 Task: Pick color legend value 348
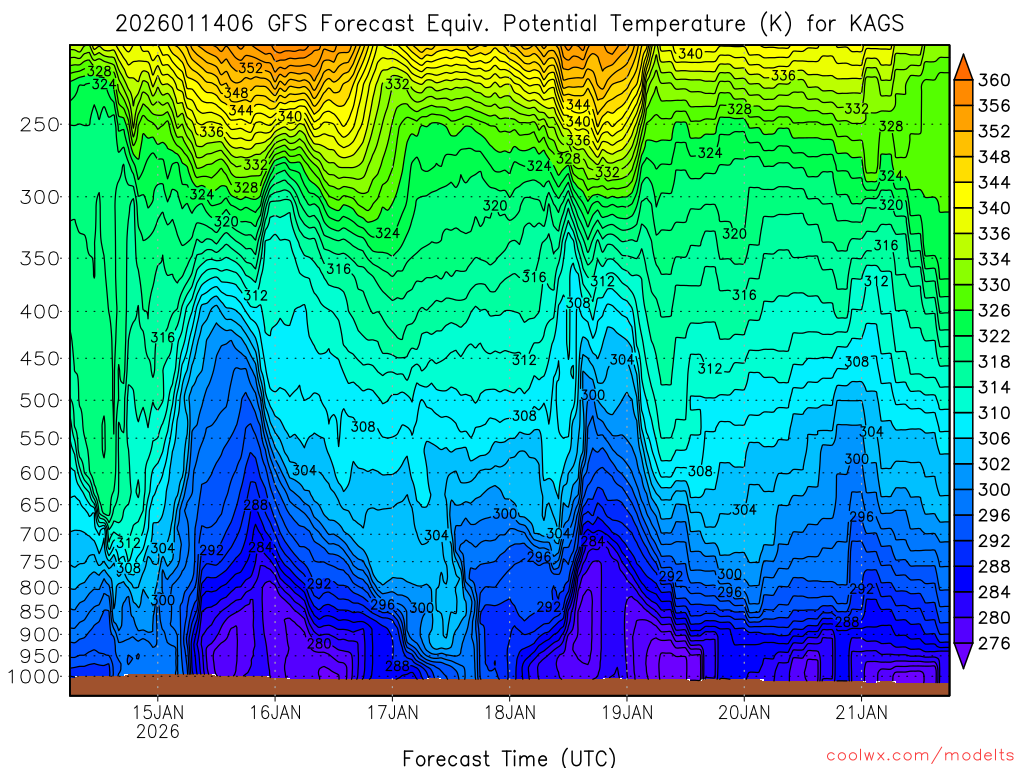pos(994,157)
